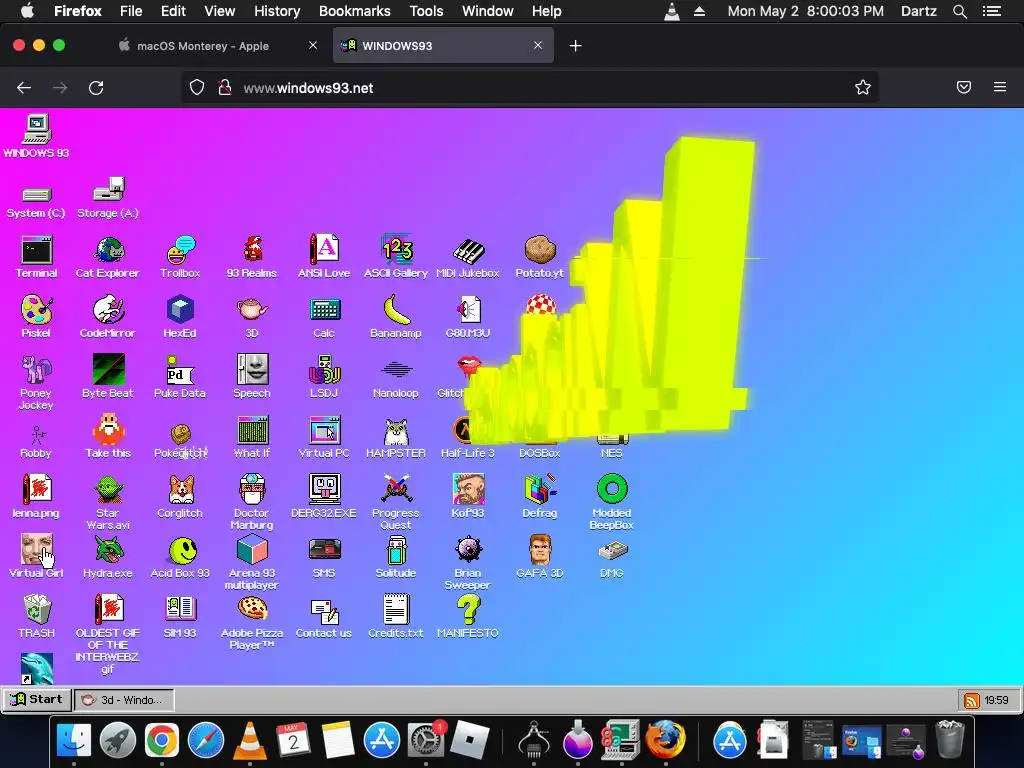Open Storage (A:) drive icon

click(x=108, y=197)
